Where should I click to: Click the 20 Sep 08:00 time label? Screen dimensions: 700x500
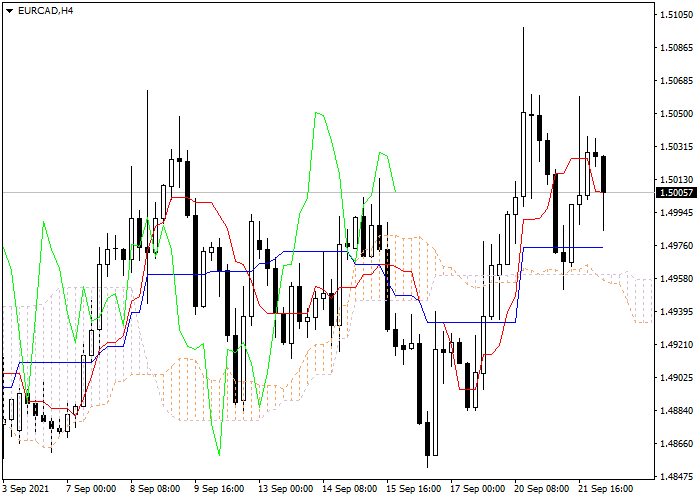coord(542,489)
